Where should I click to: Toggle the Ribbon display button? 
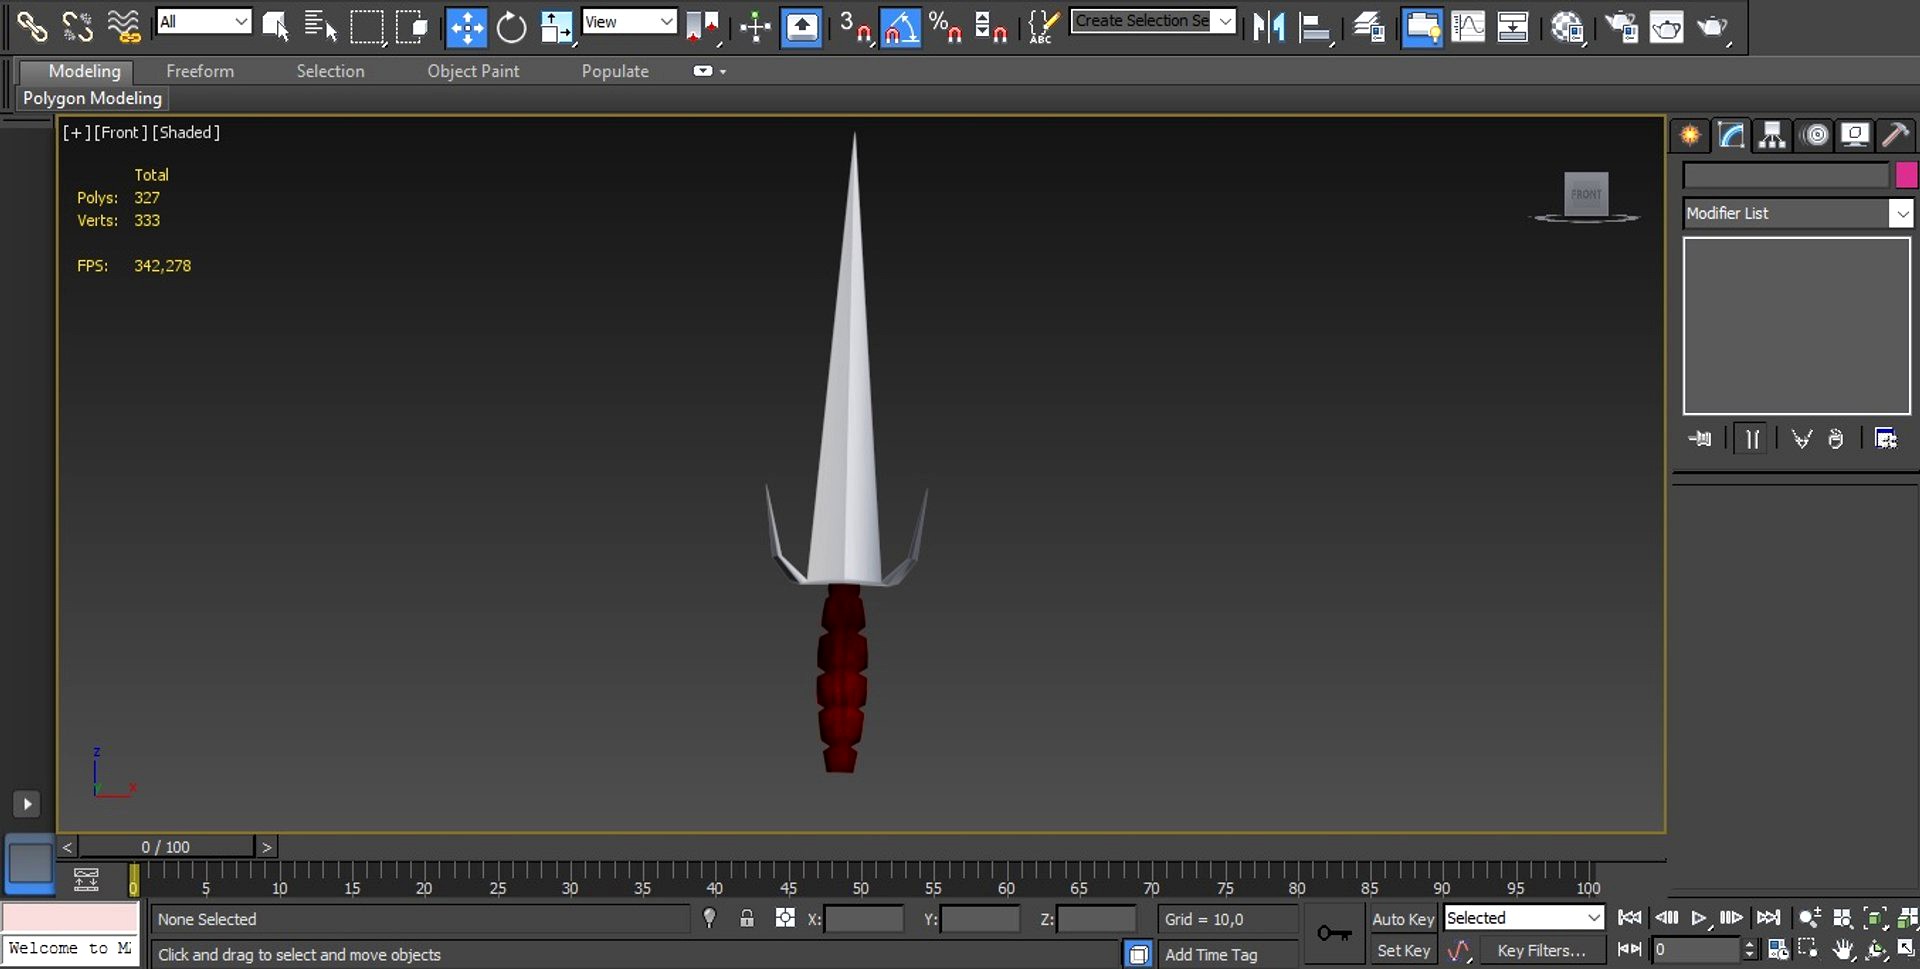[1421, 26]
